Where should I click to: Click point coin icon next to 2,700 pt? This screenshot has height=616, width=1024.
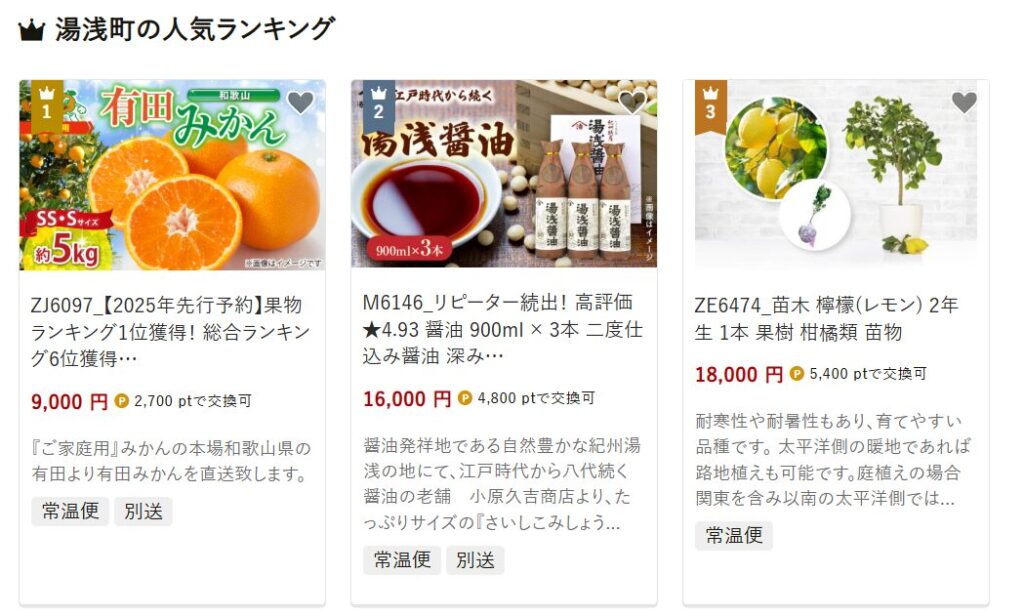(x=121, y=400)
